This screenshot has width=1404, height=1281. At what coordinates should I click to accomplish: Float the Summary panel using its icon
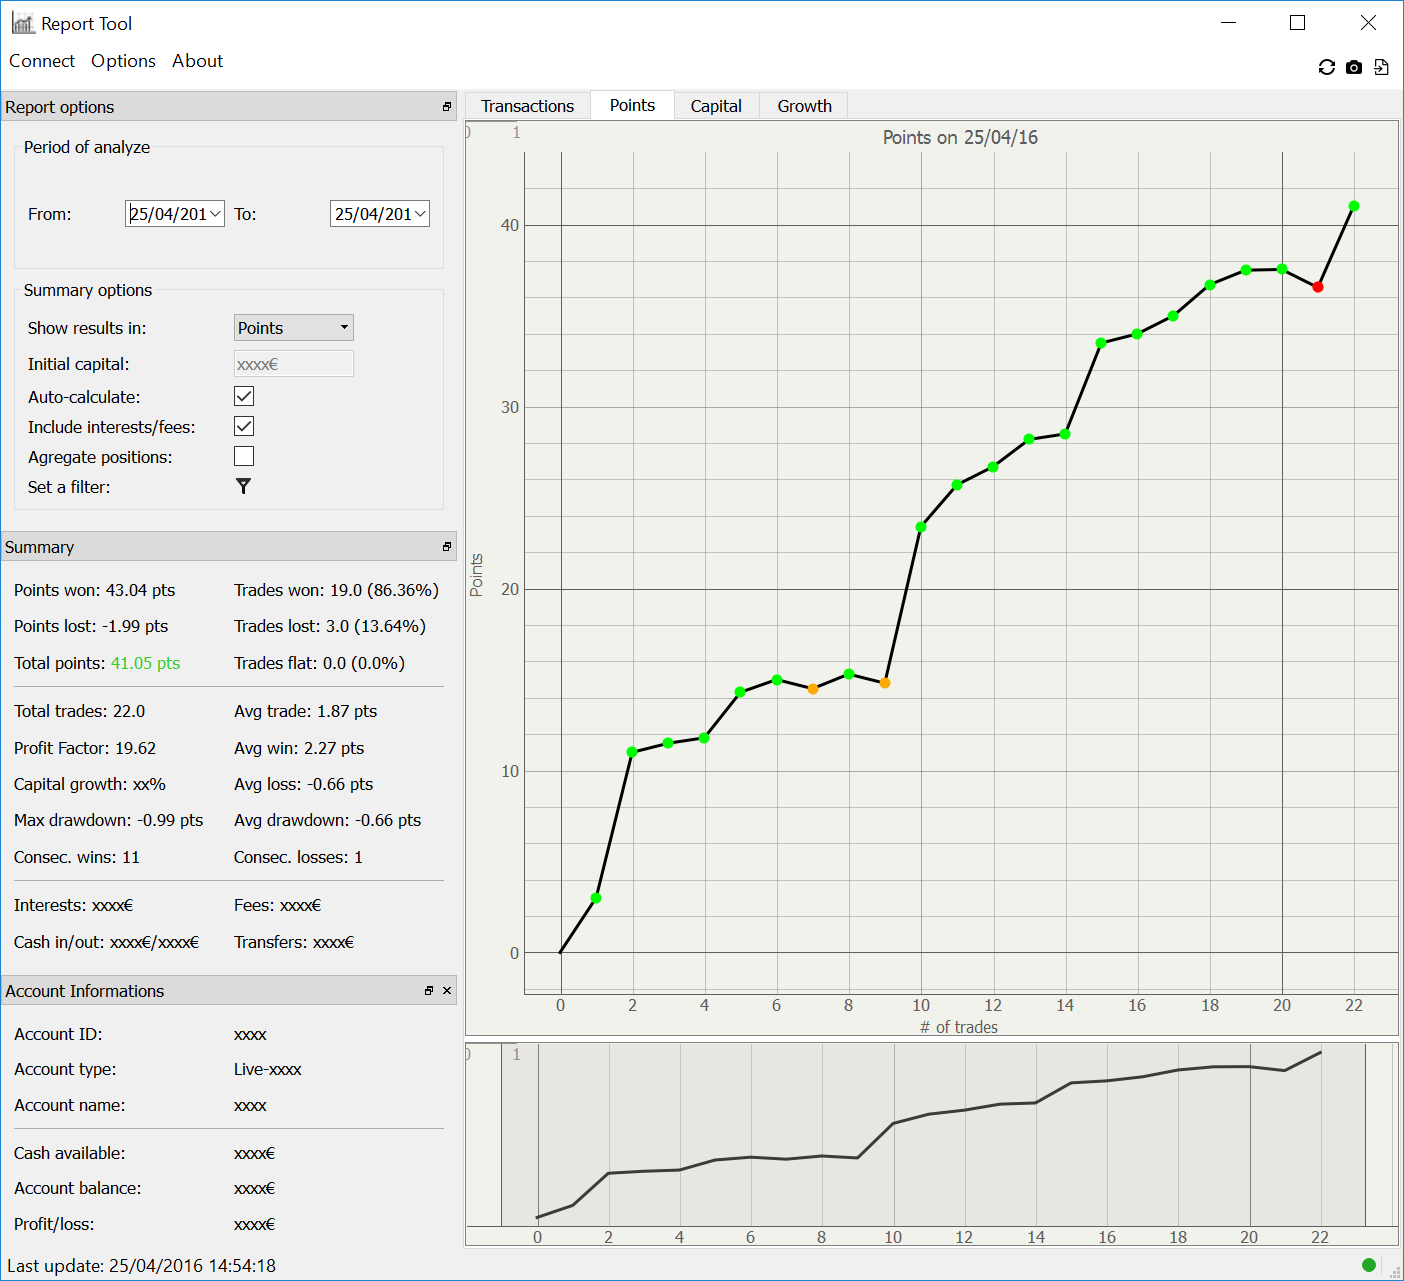click(x=446, y=547)
